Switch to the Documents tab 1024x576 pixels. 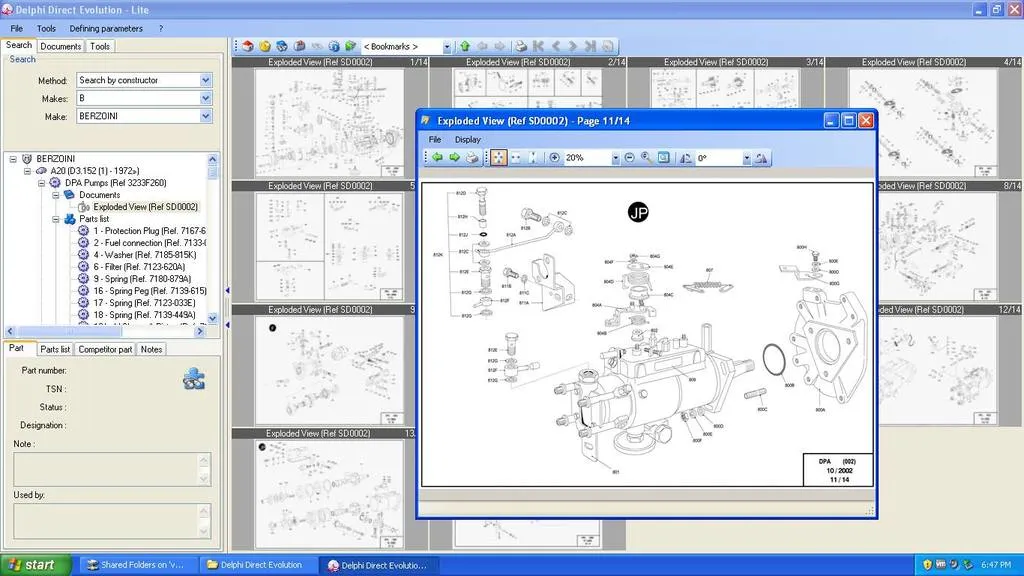61,46
